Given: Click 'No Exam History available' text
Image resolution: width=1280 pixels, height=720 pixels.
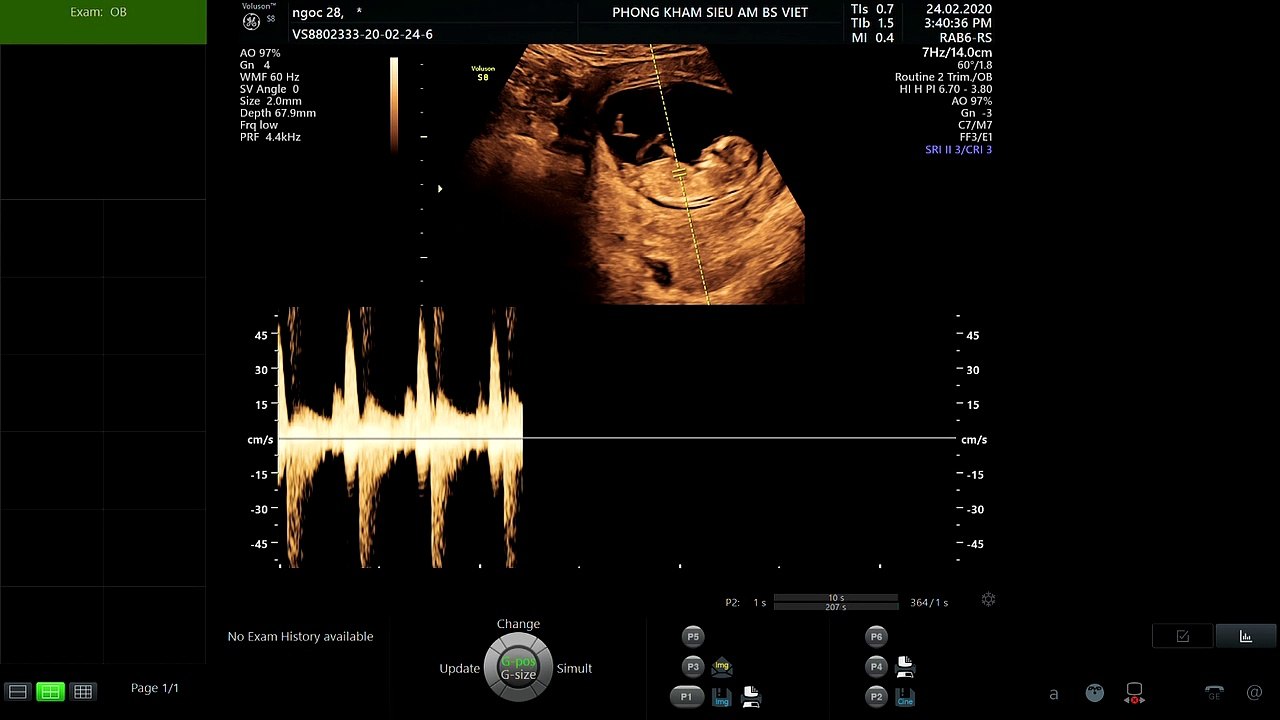Looking at the screenshot, I should (x=300, y=636).
